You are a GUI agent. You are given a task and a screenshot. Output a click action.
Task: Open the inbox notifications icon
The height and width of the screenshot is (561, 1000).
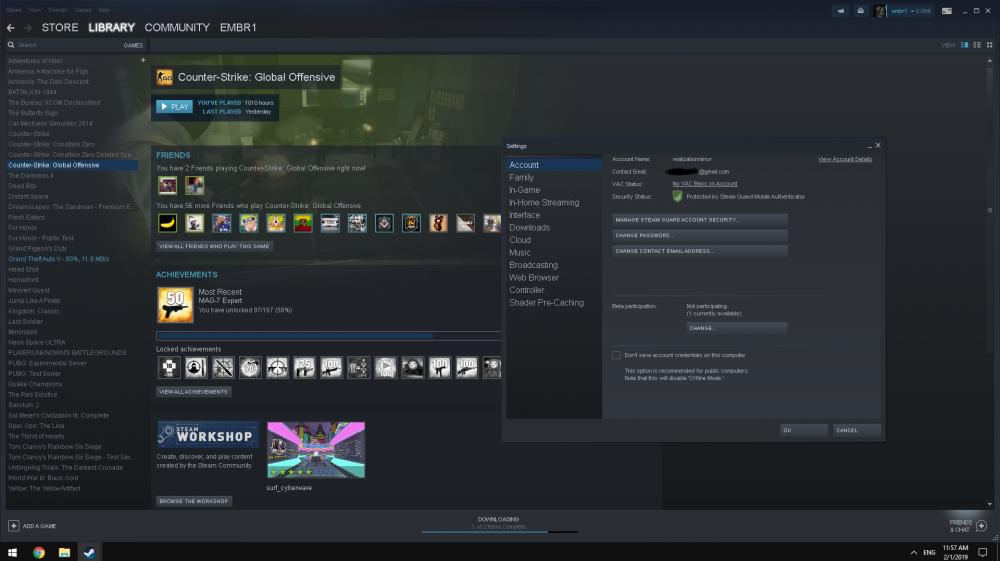pos(860,11)
